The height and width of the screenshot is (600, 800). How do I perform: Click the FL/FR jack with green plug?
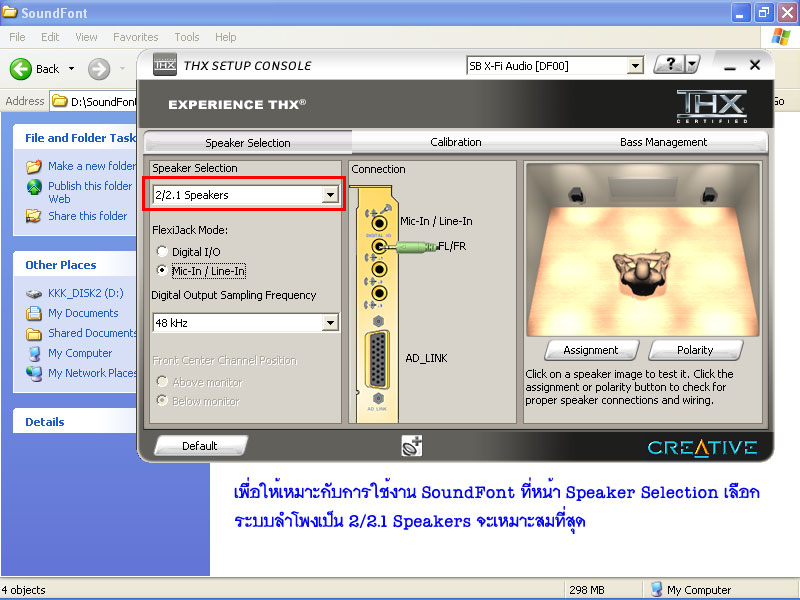click(x=379, y=247)
